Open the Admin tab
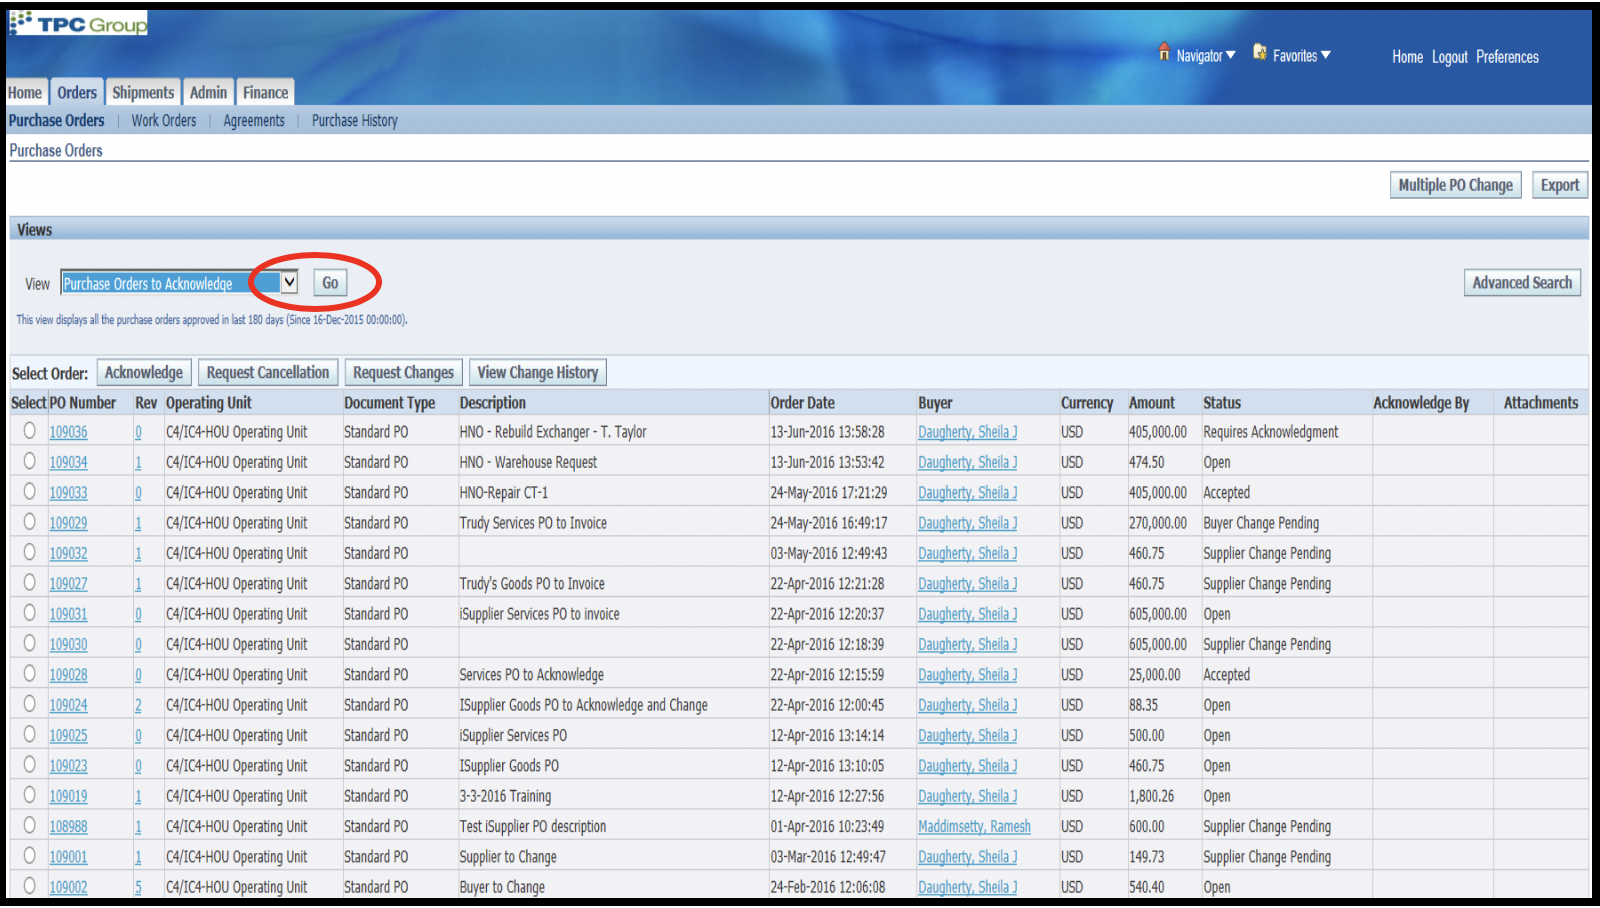This screenshot has width=1600, height=908. pos(209,92)
